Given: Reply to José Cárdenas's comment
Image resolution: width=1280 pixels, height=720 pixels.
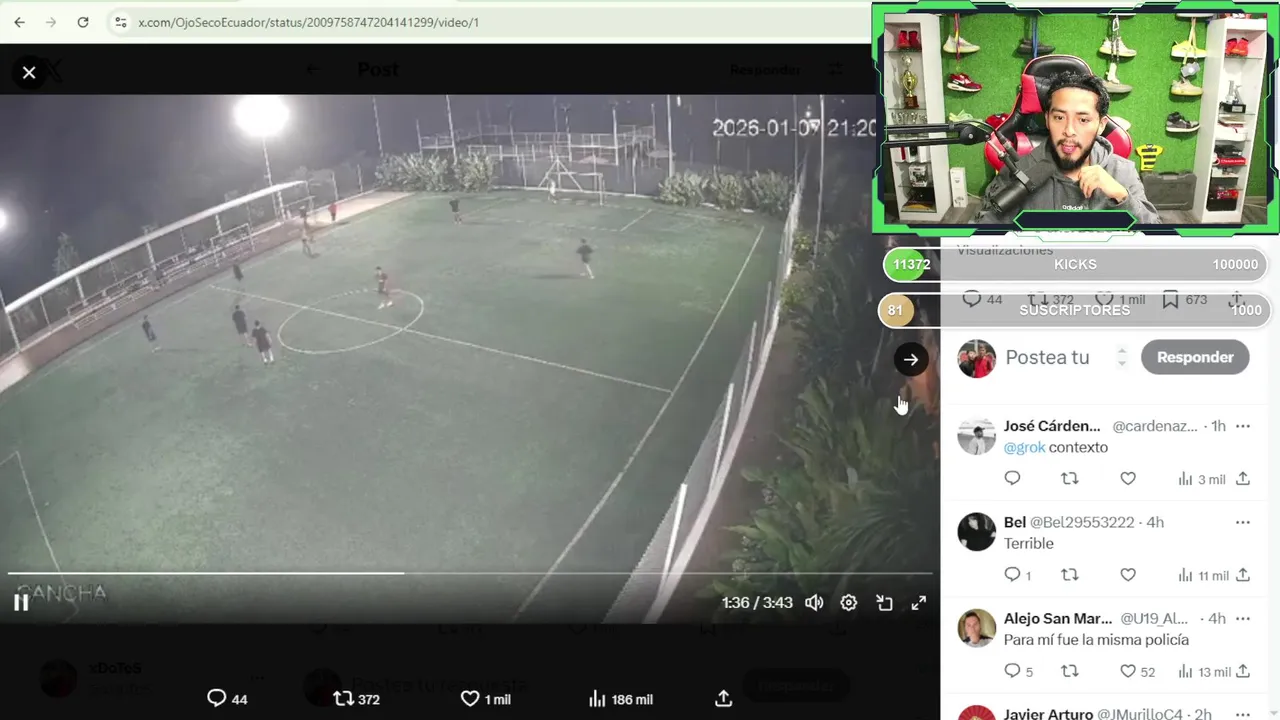Looking at the screenshot, I should pyautogui.click(x=1012, y=479).
